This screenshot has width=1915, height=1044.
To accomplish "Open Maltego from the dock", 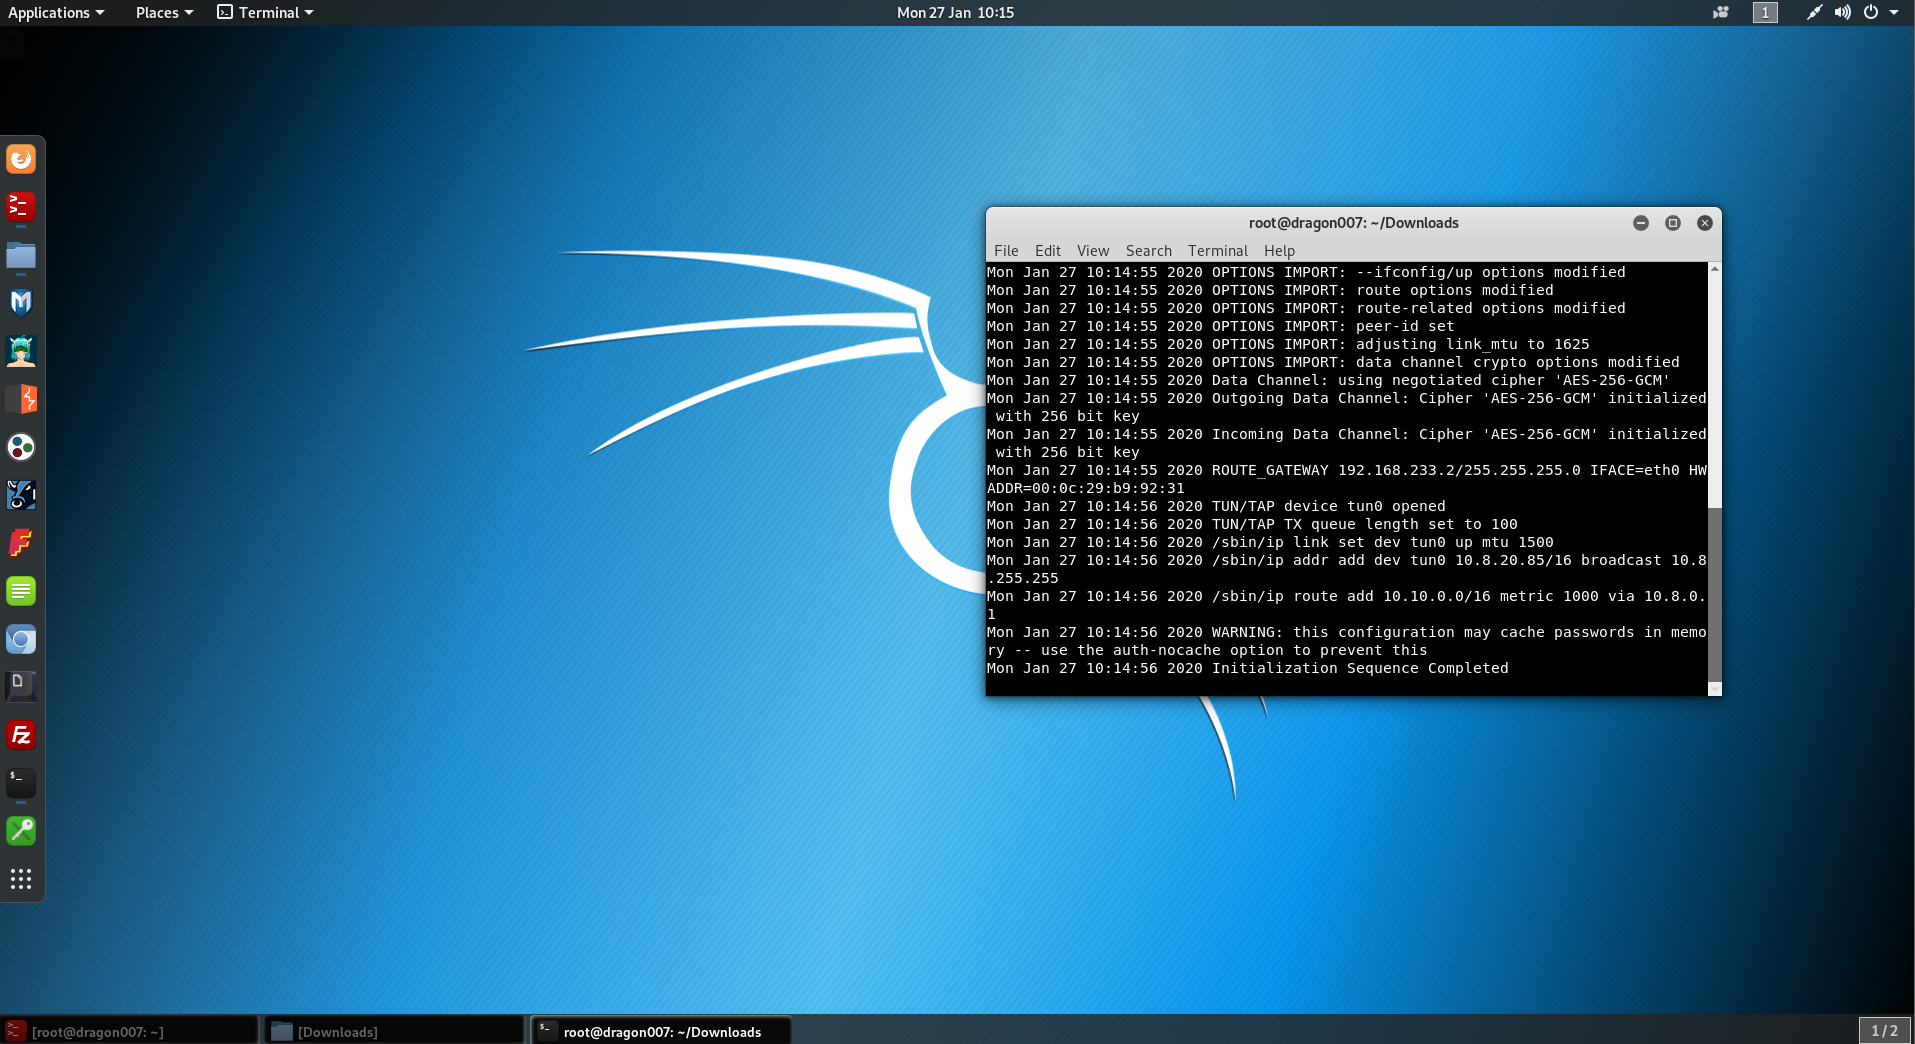I will (21, 447).
